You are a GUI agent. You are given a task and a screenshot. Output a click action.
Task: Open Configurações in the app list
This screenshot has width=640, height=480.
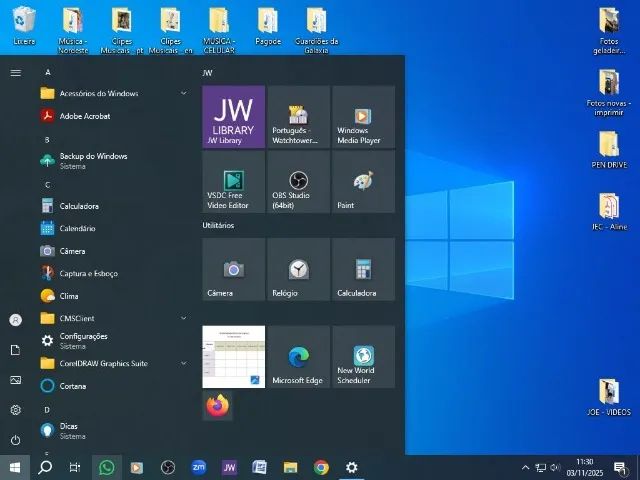point(114,341)
